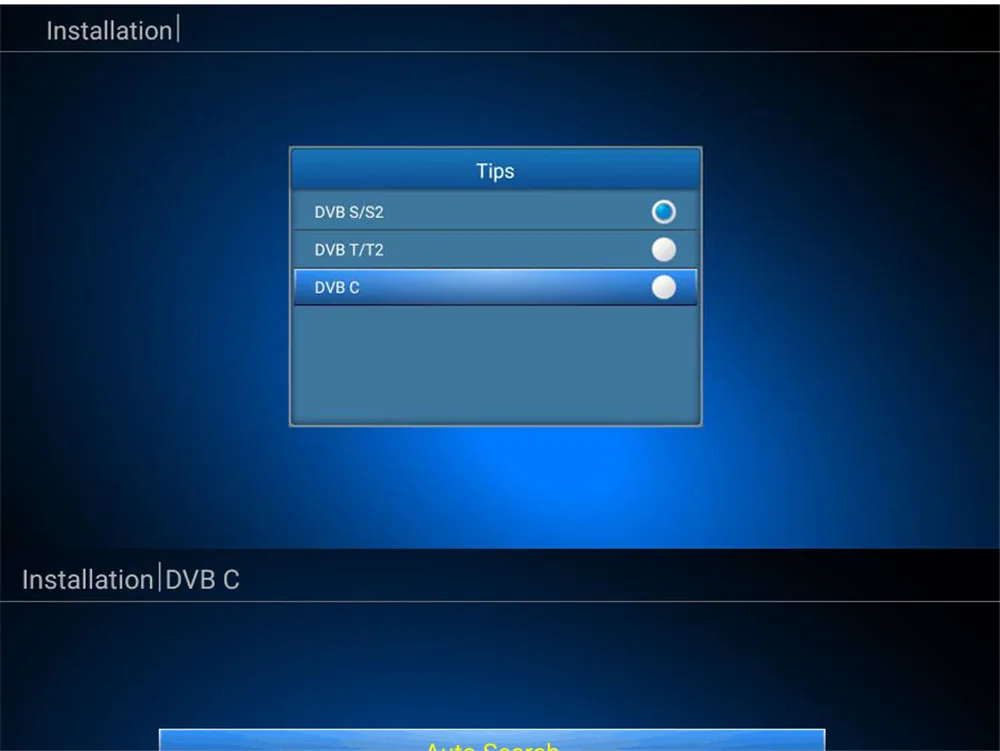Choose the DVB T/T2 list row
Viewport: 1000px width, 751px height.
coord(496,249)
